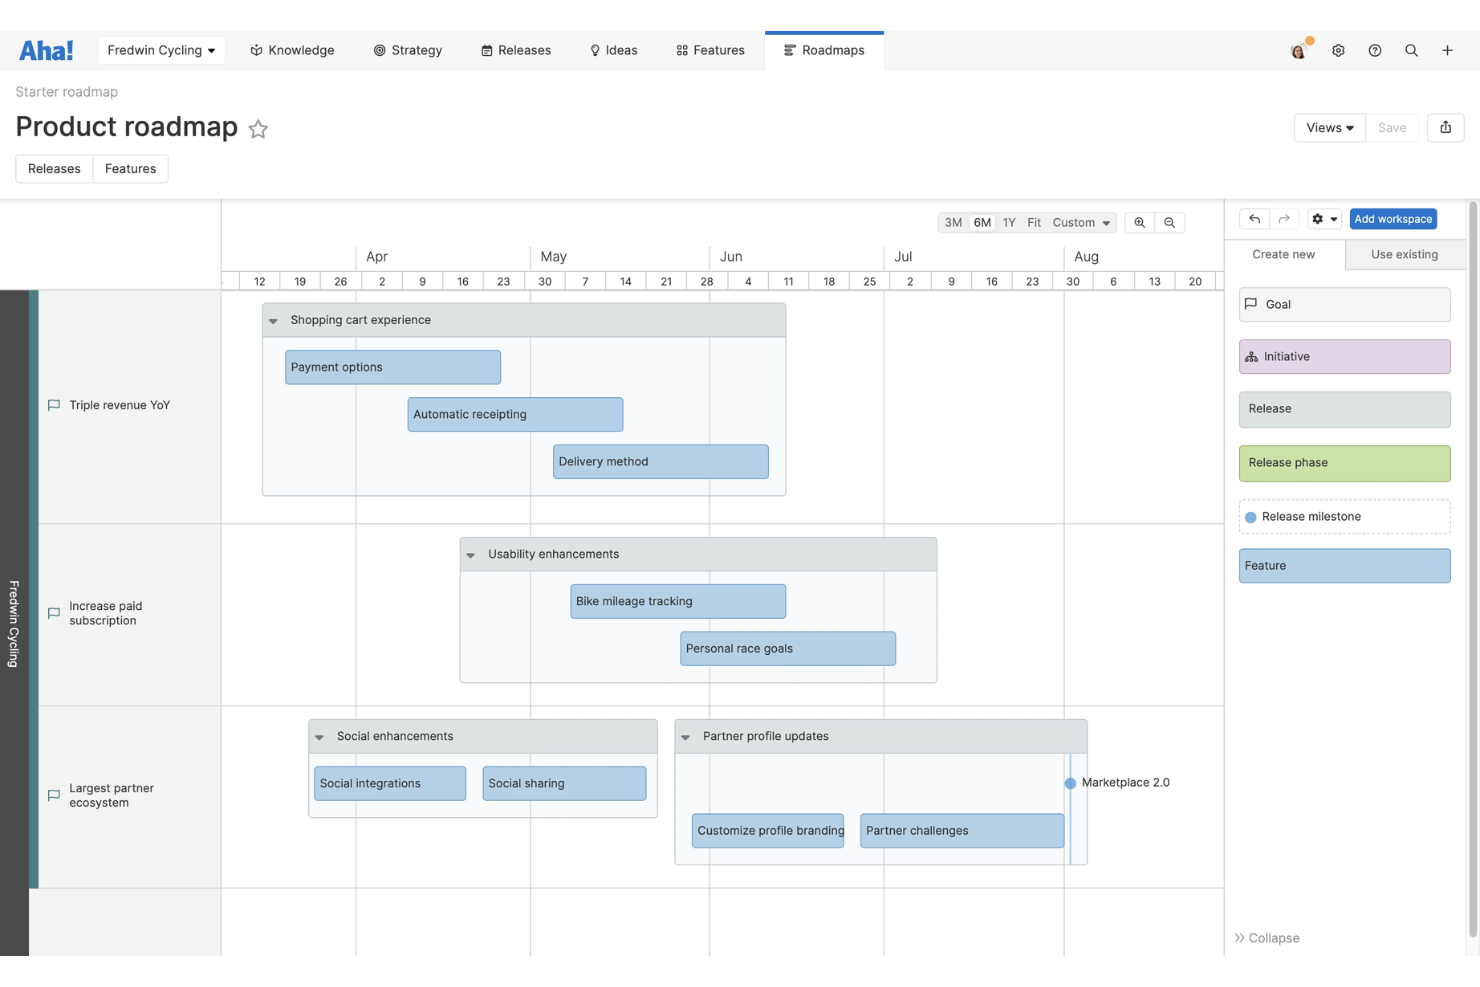
Task: Collapse the Shopping cart experience release
Action: (273, 321)
